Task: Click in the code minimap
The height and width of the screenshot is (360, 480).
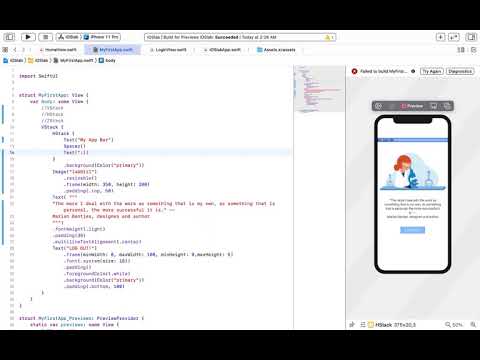Action: pyautogui.click(x=319, y=89)
